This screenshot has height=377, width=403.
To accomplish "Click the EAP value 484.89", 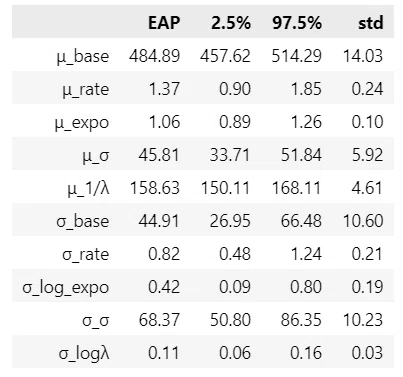I will (155, 56).
